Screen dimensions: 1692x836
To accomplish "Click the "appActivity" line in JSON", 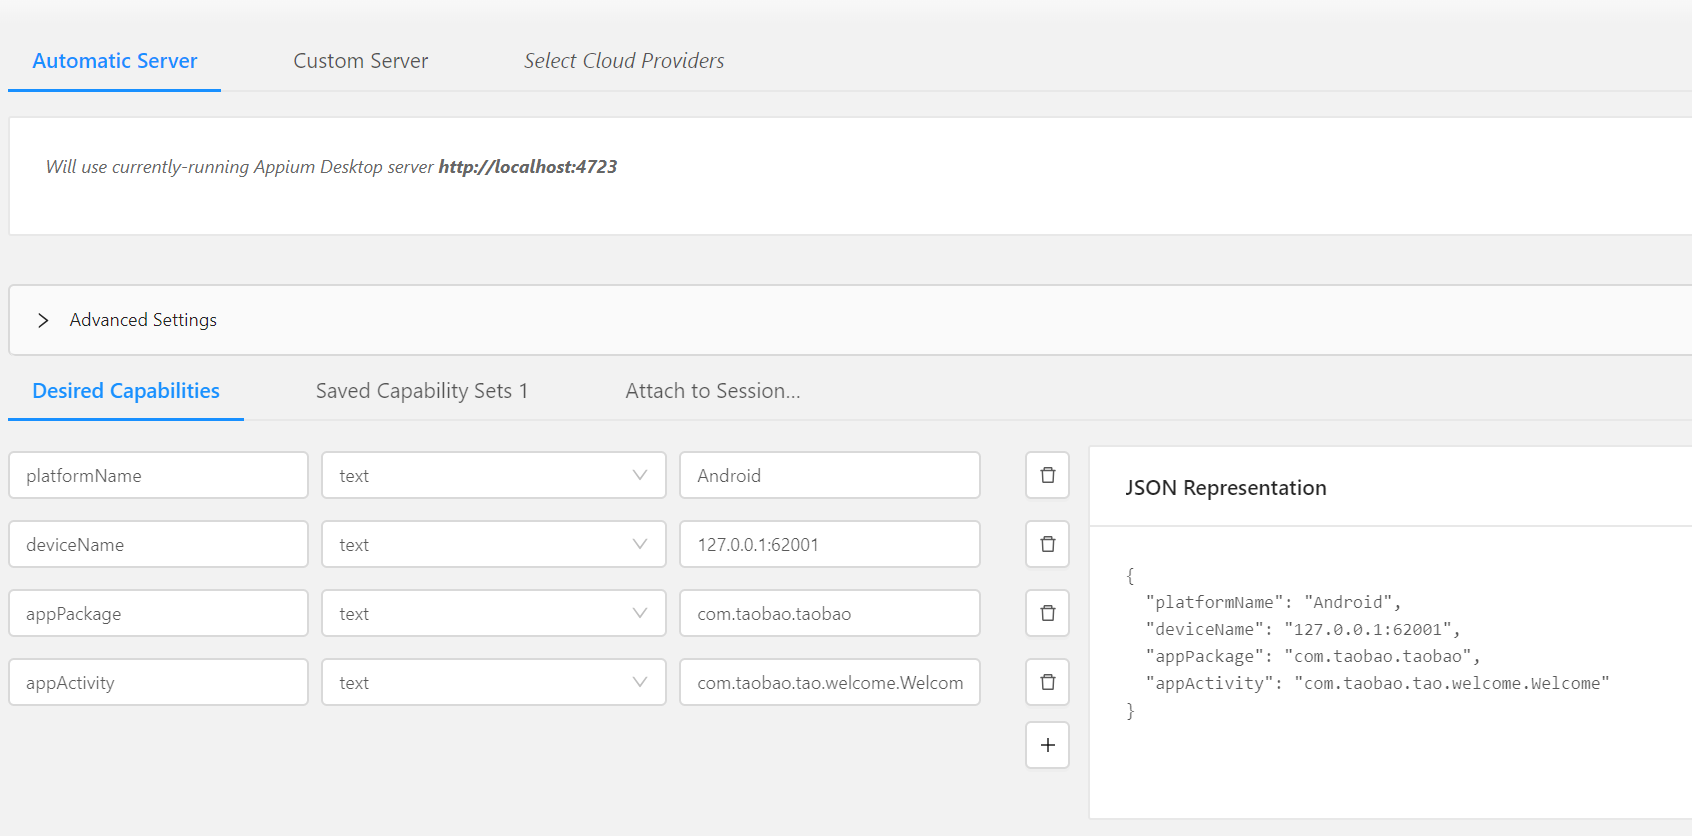I will click(x=1378, y=683).
